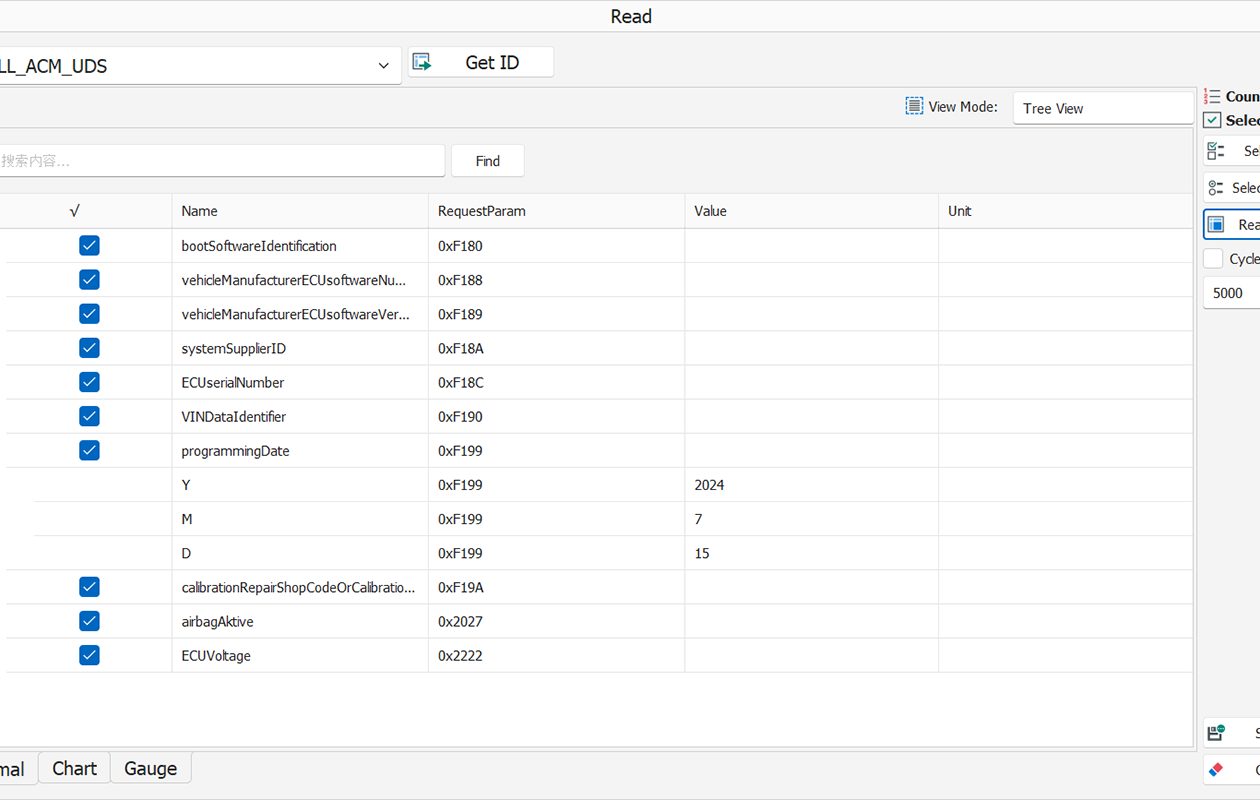This screenshot has height=800, width=1260.
Task: Click the Get ID button icon
Action: coord(422,62)
